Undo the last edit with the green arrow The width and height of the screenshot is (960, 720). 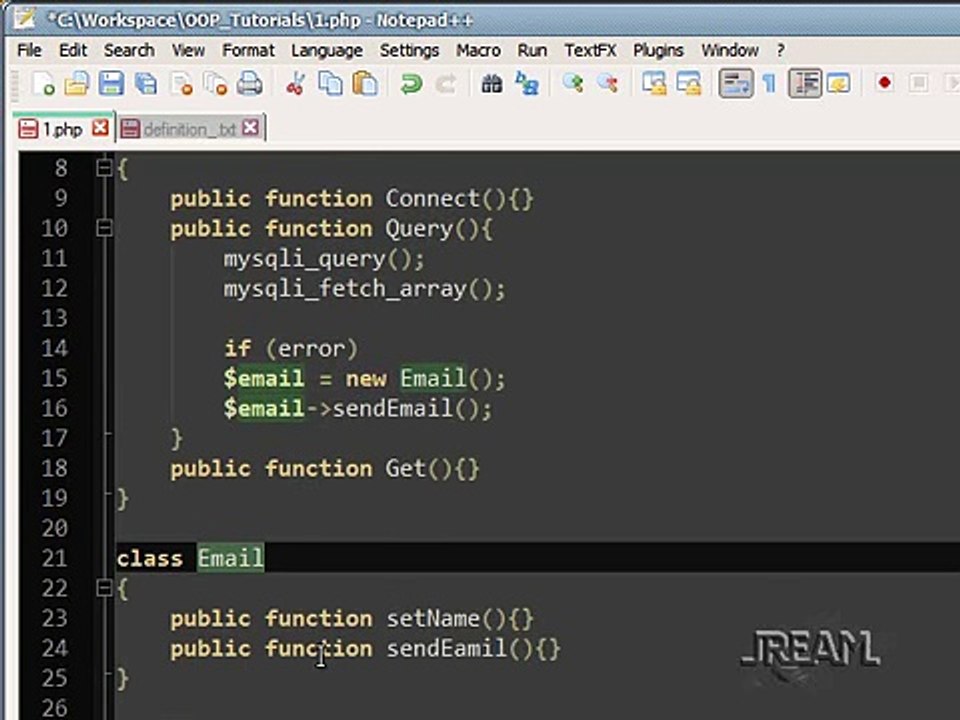tap(411, 83)
